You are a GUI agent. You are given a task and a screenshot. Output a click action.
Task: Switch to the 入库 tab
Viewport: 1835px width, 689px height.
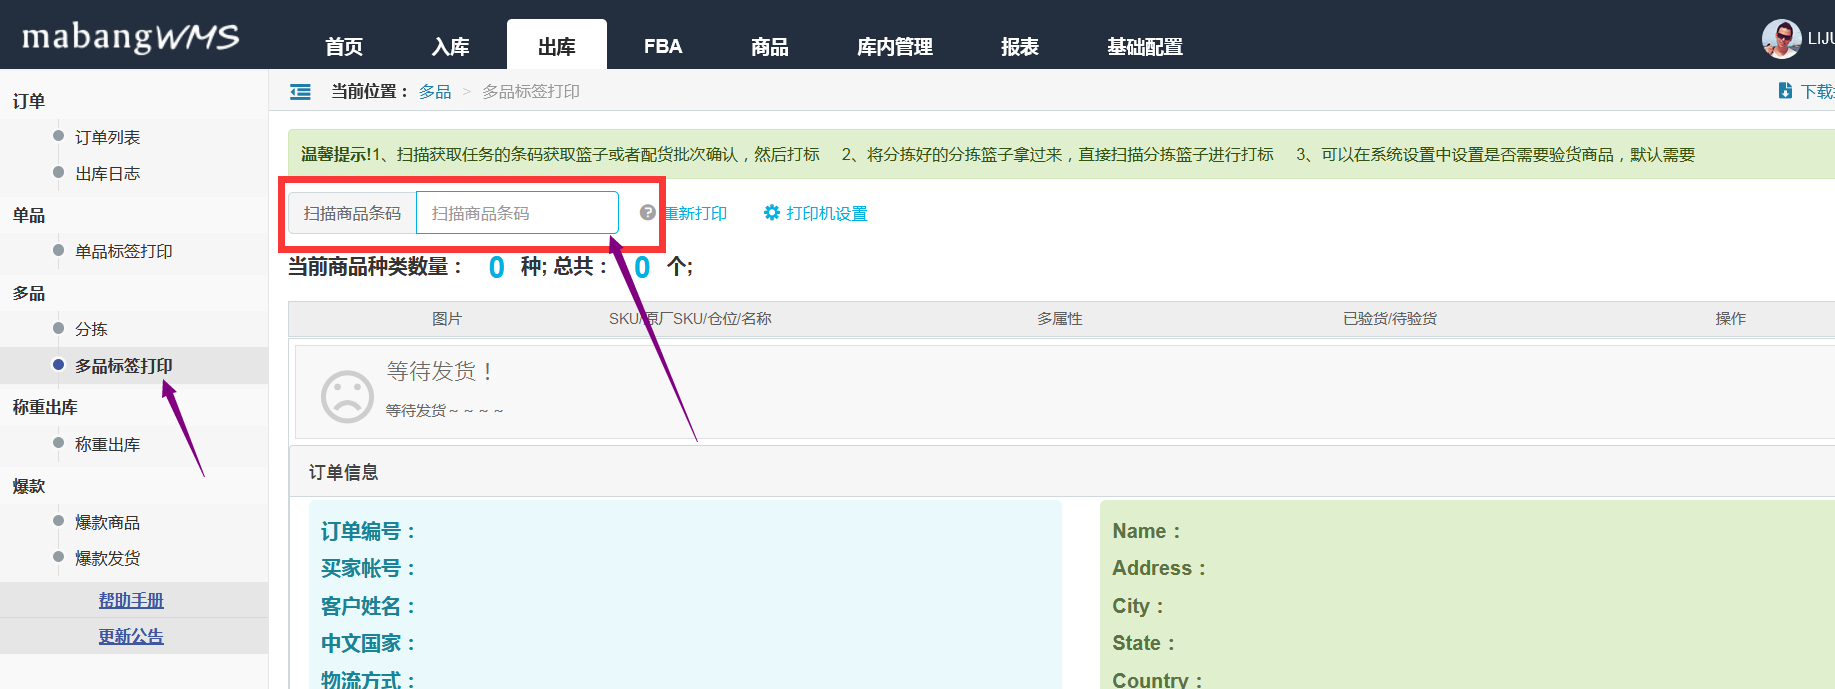451,47
